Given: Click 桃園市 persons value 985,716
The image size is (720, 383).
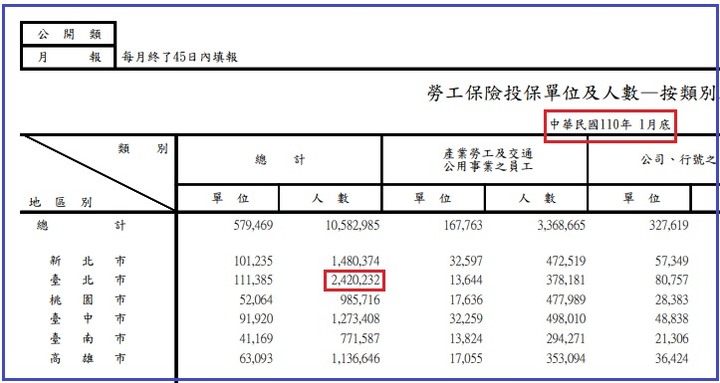Looking at the screenshot, I should click(x=360, y=300).
